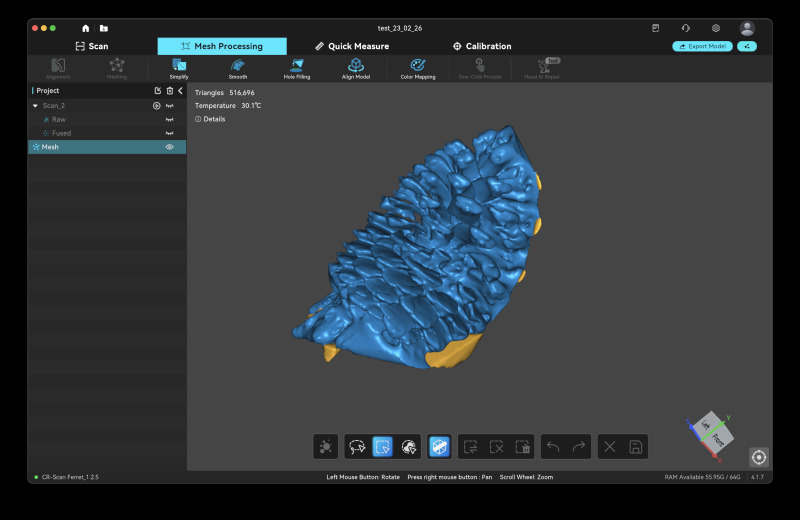The height and width of the screenshot is (520, 800).
Task: Click the Head AI Repair icon
Action: pyautogui.click(x=542, y=68)
